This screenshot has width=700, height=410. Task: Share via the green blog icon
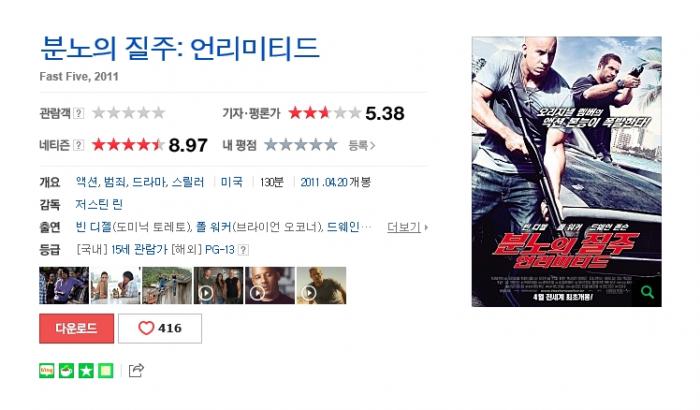47,370
